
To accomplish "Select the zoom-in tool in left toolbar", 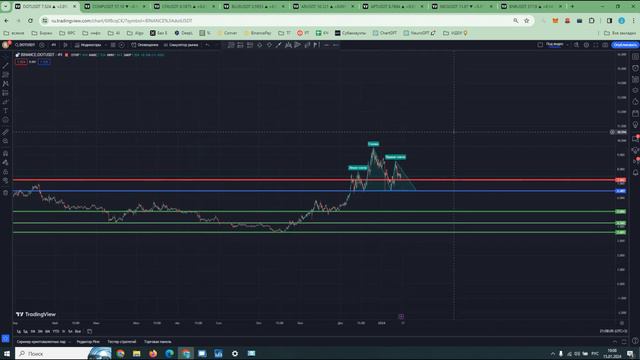I will click(5, 141).
